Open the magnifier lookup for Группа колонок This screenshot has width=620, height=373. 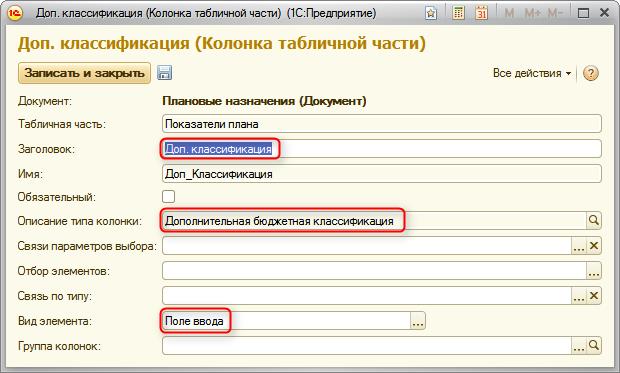tap(594, 346)
